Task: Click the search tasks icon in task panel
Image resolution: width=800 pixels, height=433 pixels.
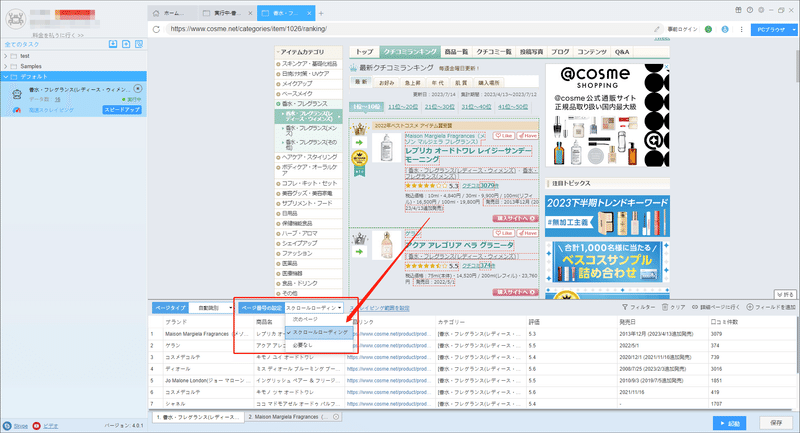Action: (x=138, y=44)
